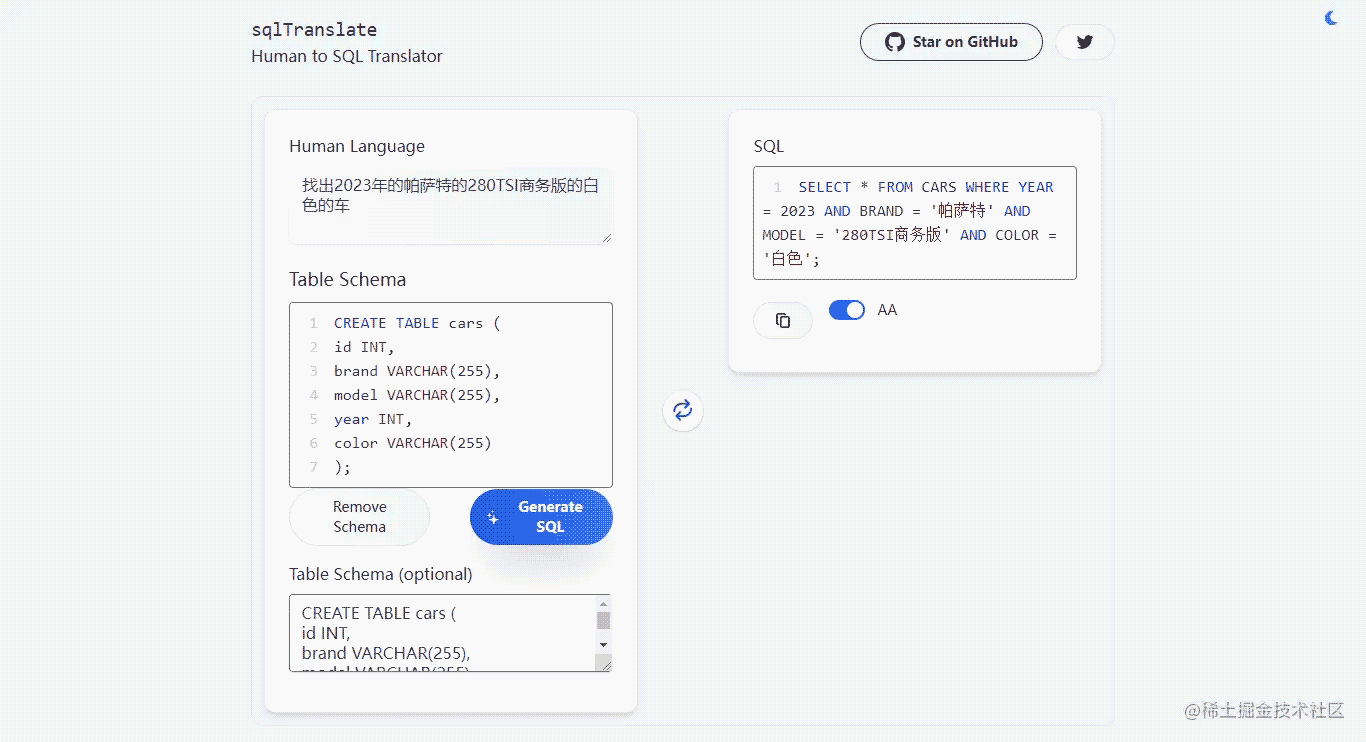1366x742 pixels.
Task: Click inside the SQL output code box
Action: 914,223
